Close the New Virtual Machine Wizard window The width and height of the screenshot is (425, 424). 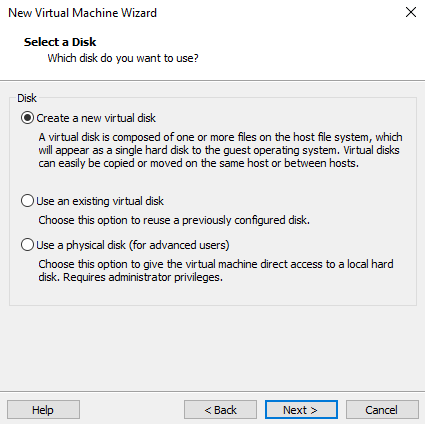tap(411, 12)
